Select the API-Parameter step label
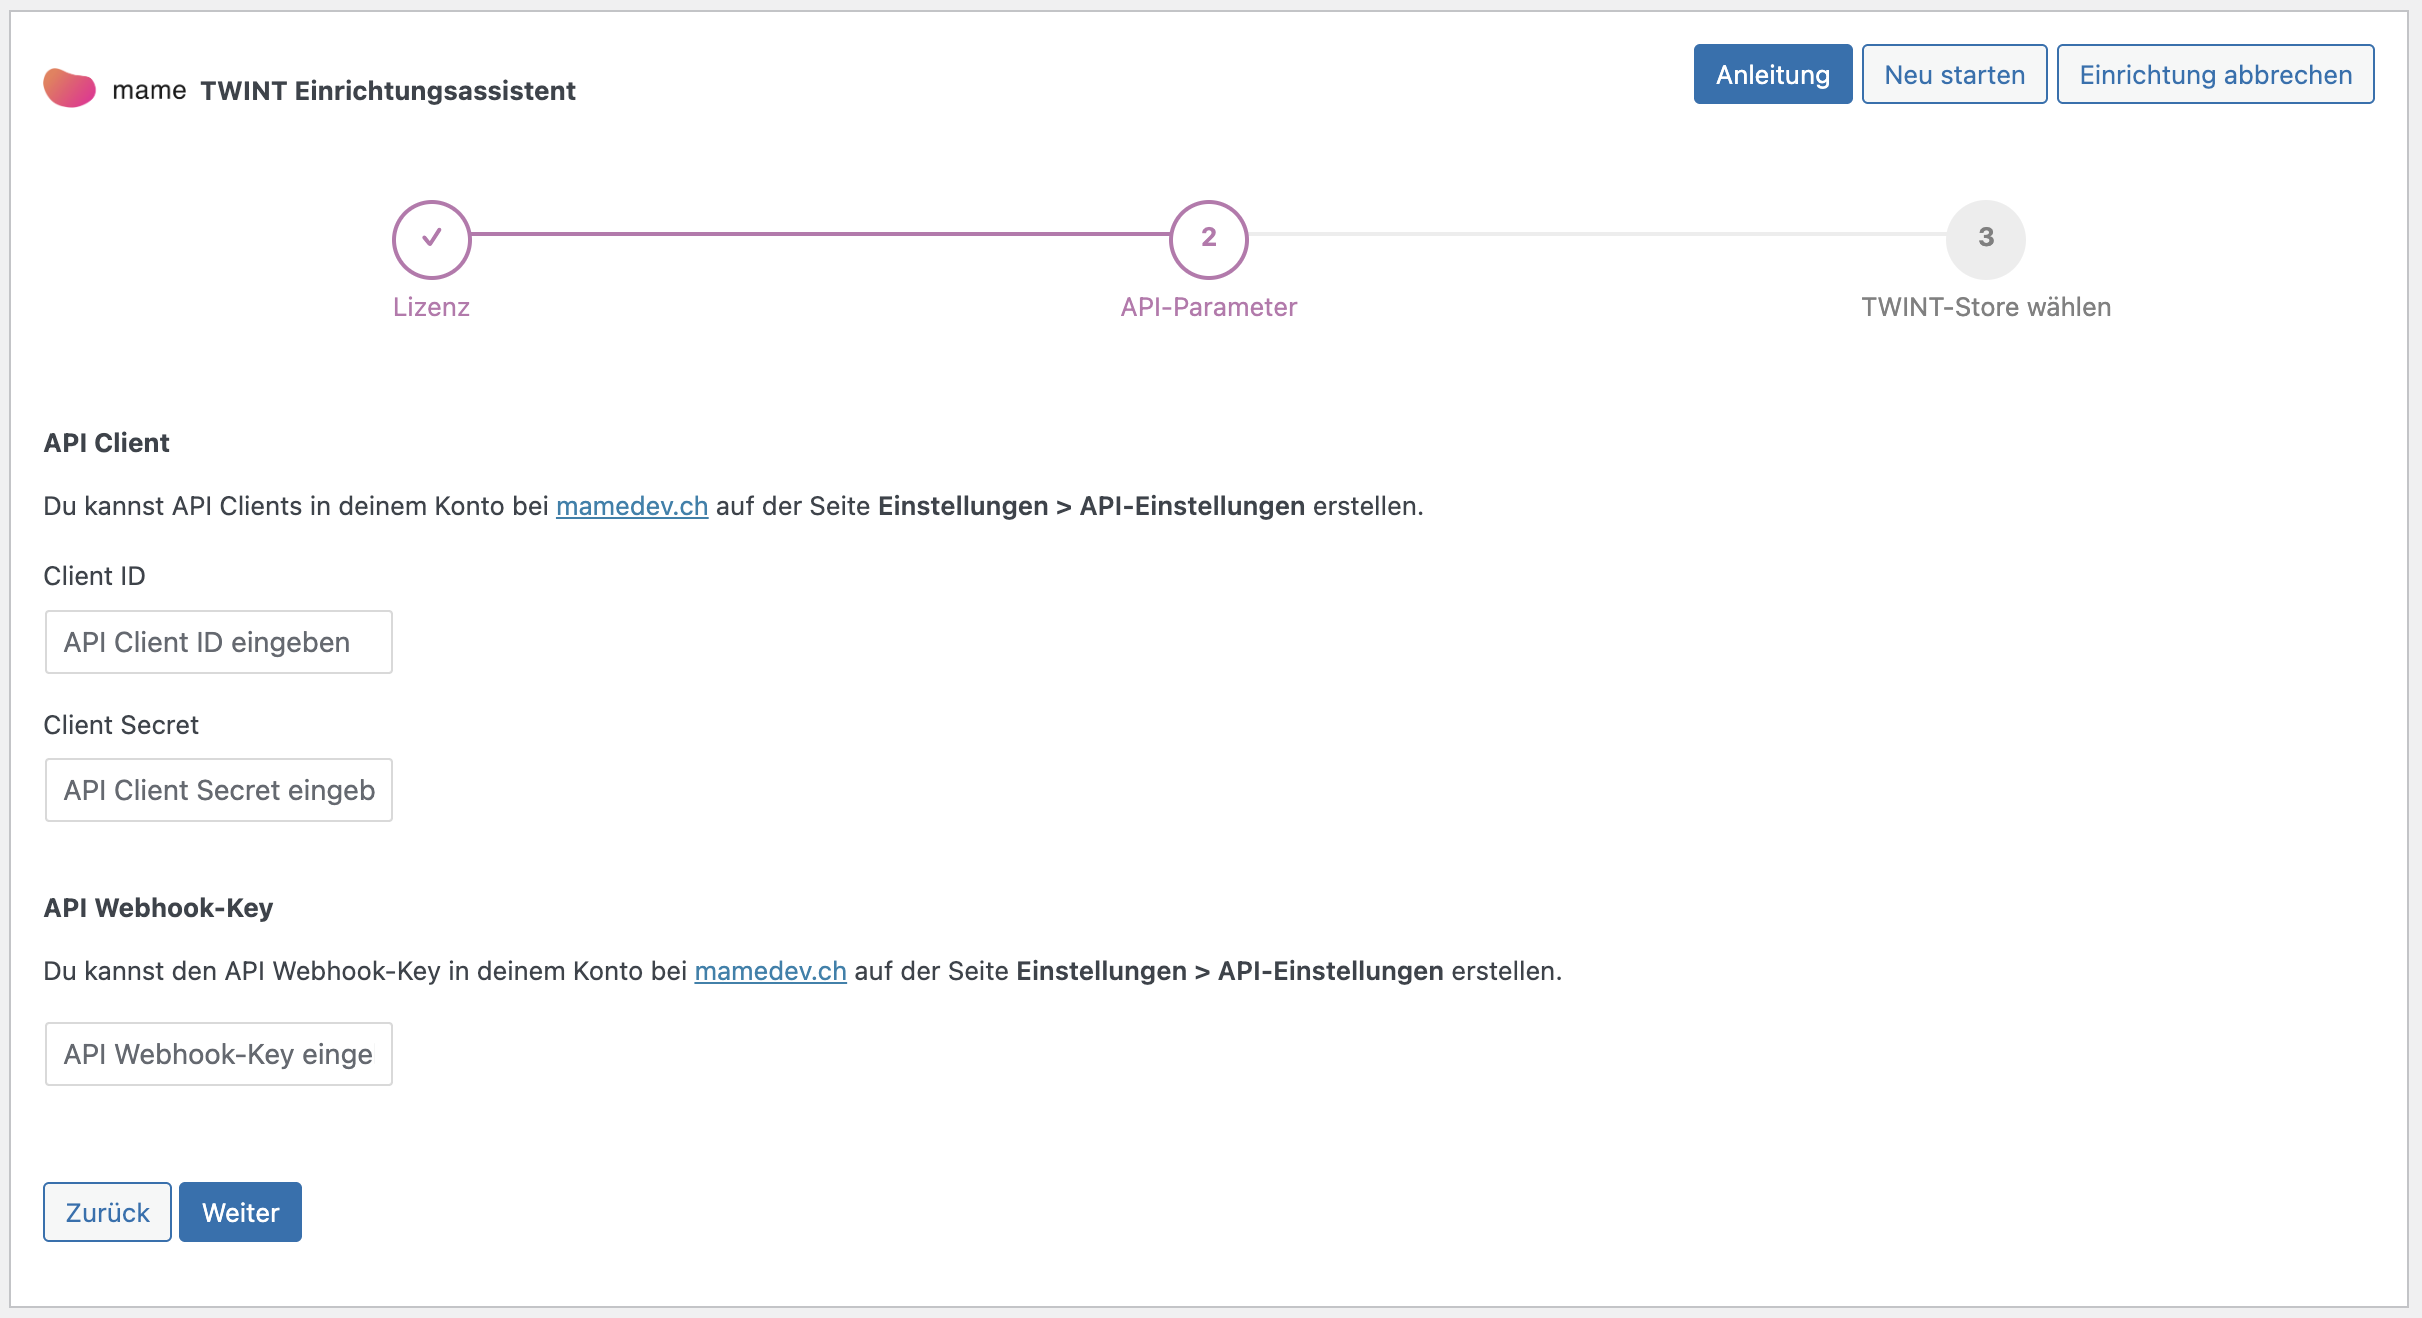The height and width of the screenshot is (1318, 2422). coord(1208,307)
